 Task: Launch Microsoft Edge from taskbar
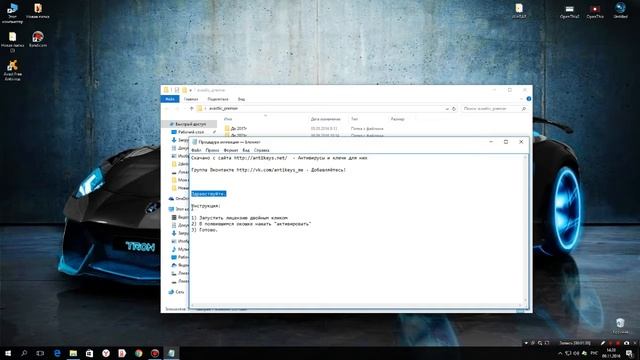[x=57, y=353]
